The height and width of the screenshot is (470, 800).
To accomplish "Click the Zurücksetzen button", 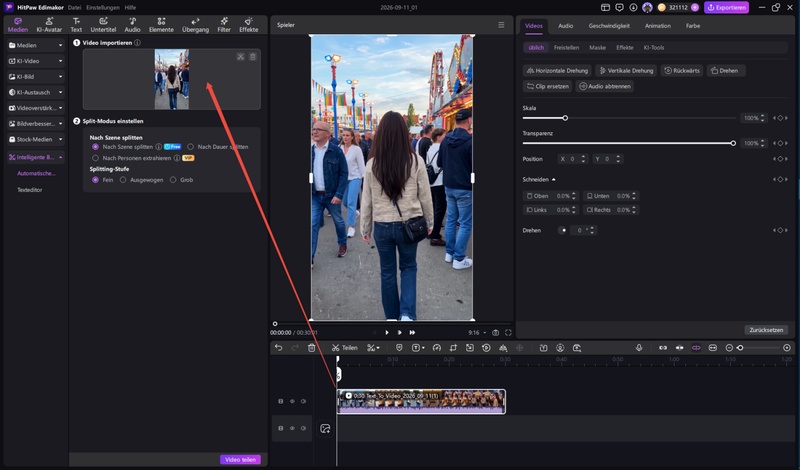I will tap(766, 330).
